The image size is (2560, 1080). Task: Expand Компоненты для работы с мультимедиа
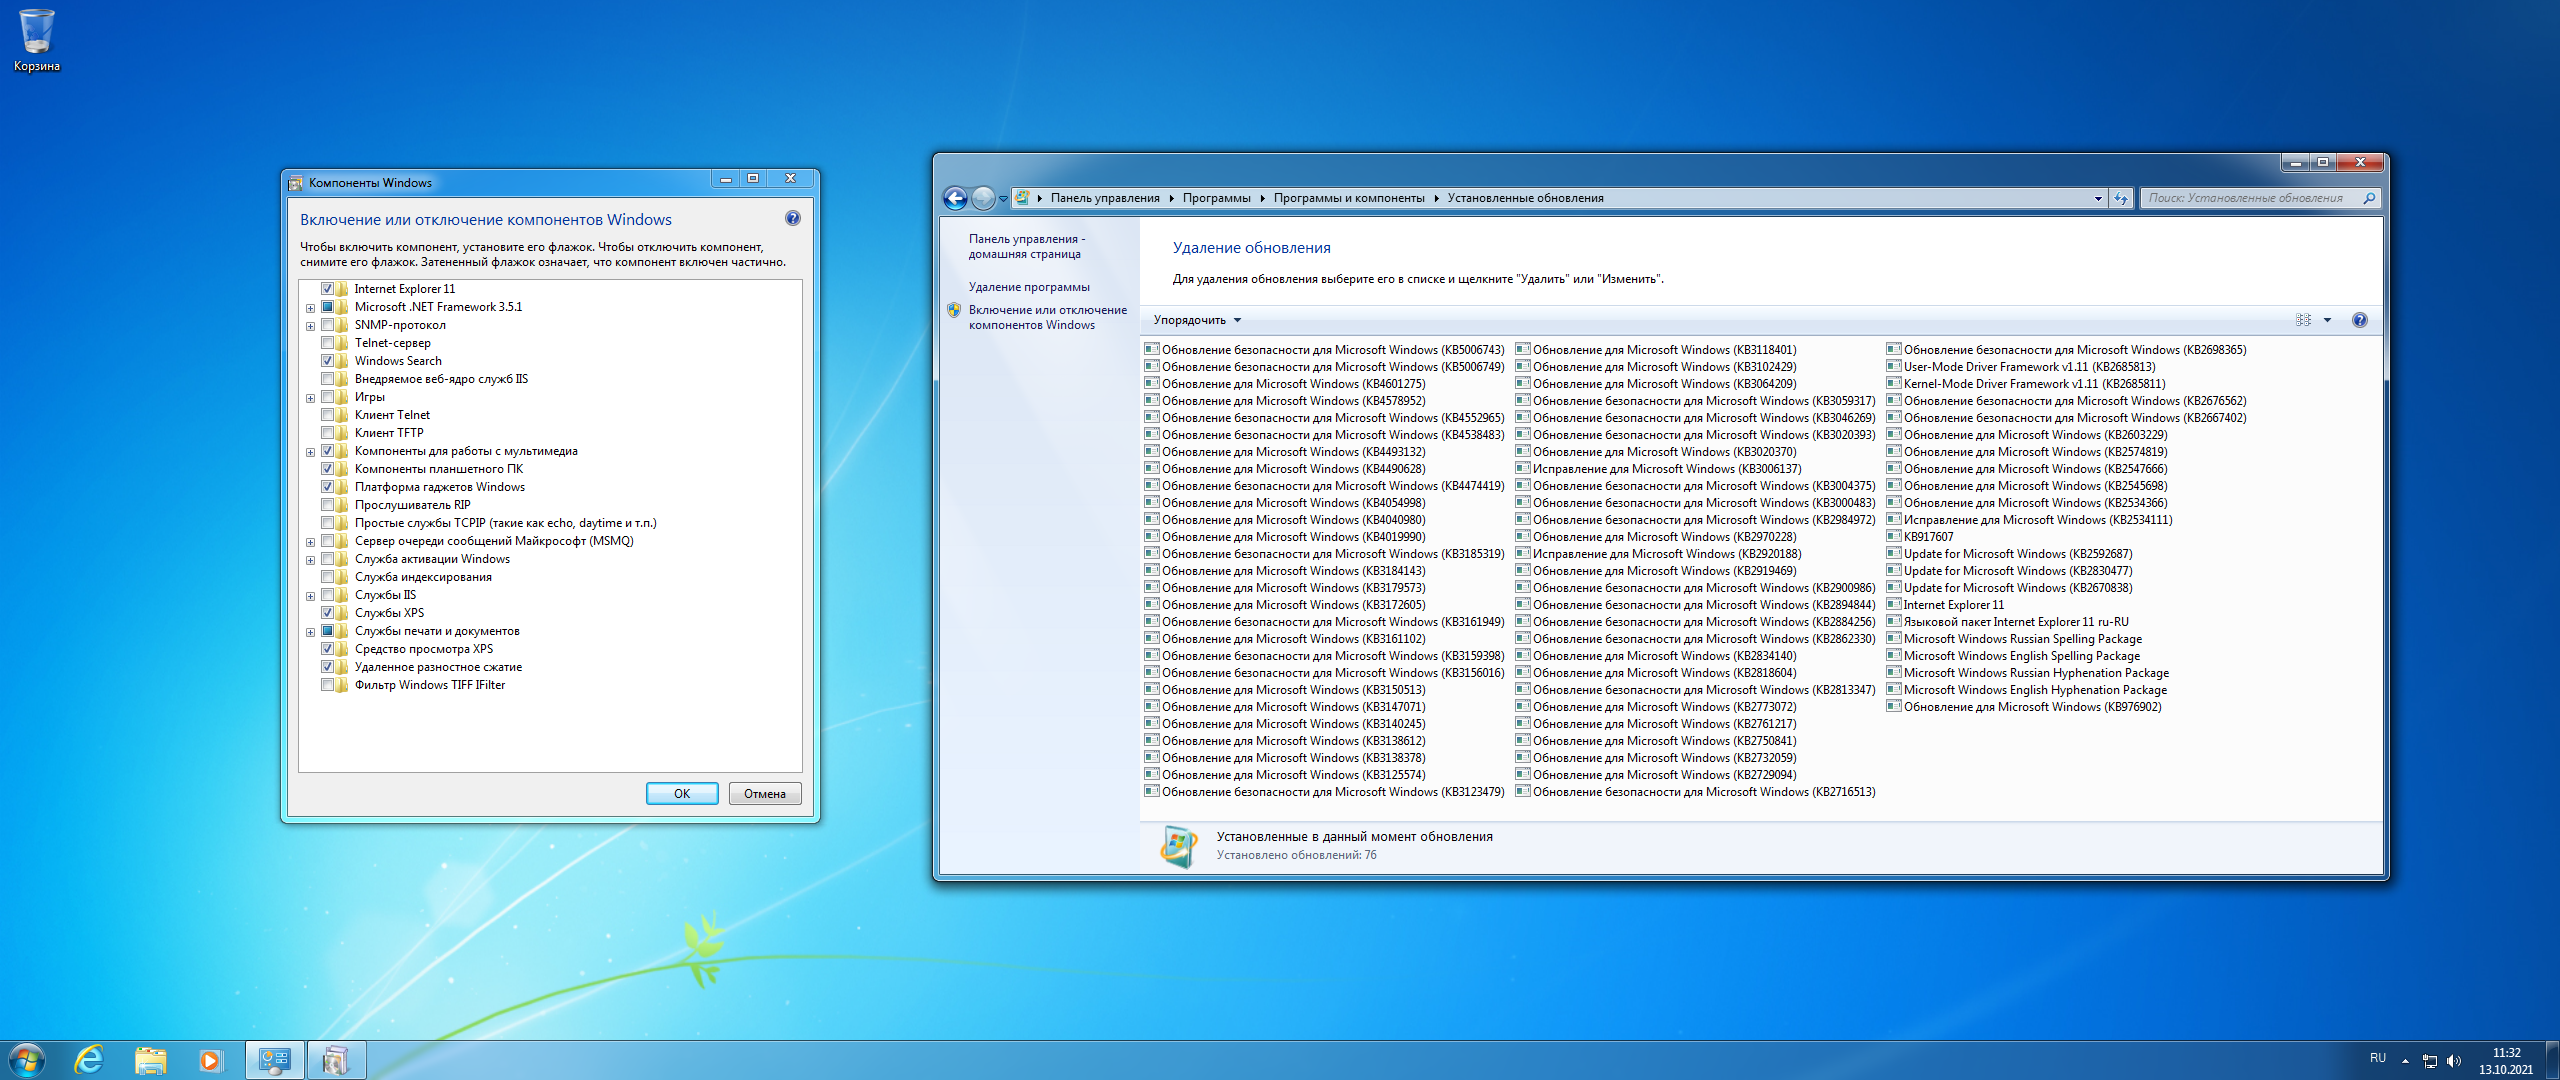click(310, 452)
